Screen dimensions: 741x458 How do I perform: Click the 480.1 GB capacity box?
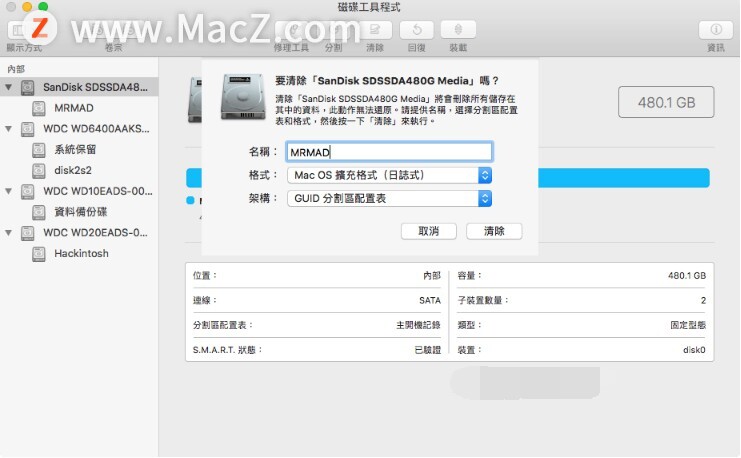point(666,102)
